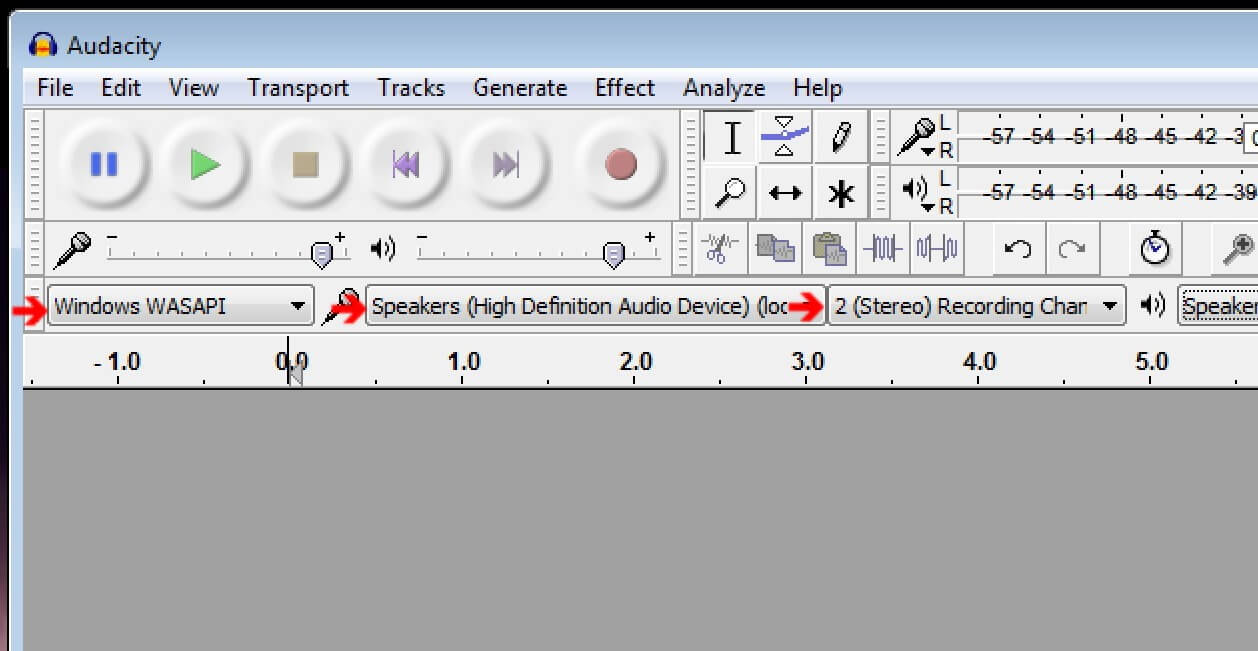Select the Envelope tool

(x=785, y=137)
